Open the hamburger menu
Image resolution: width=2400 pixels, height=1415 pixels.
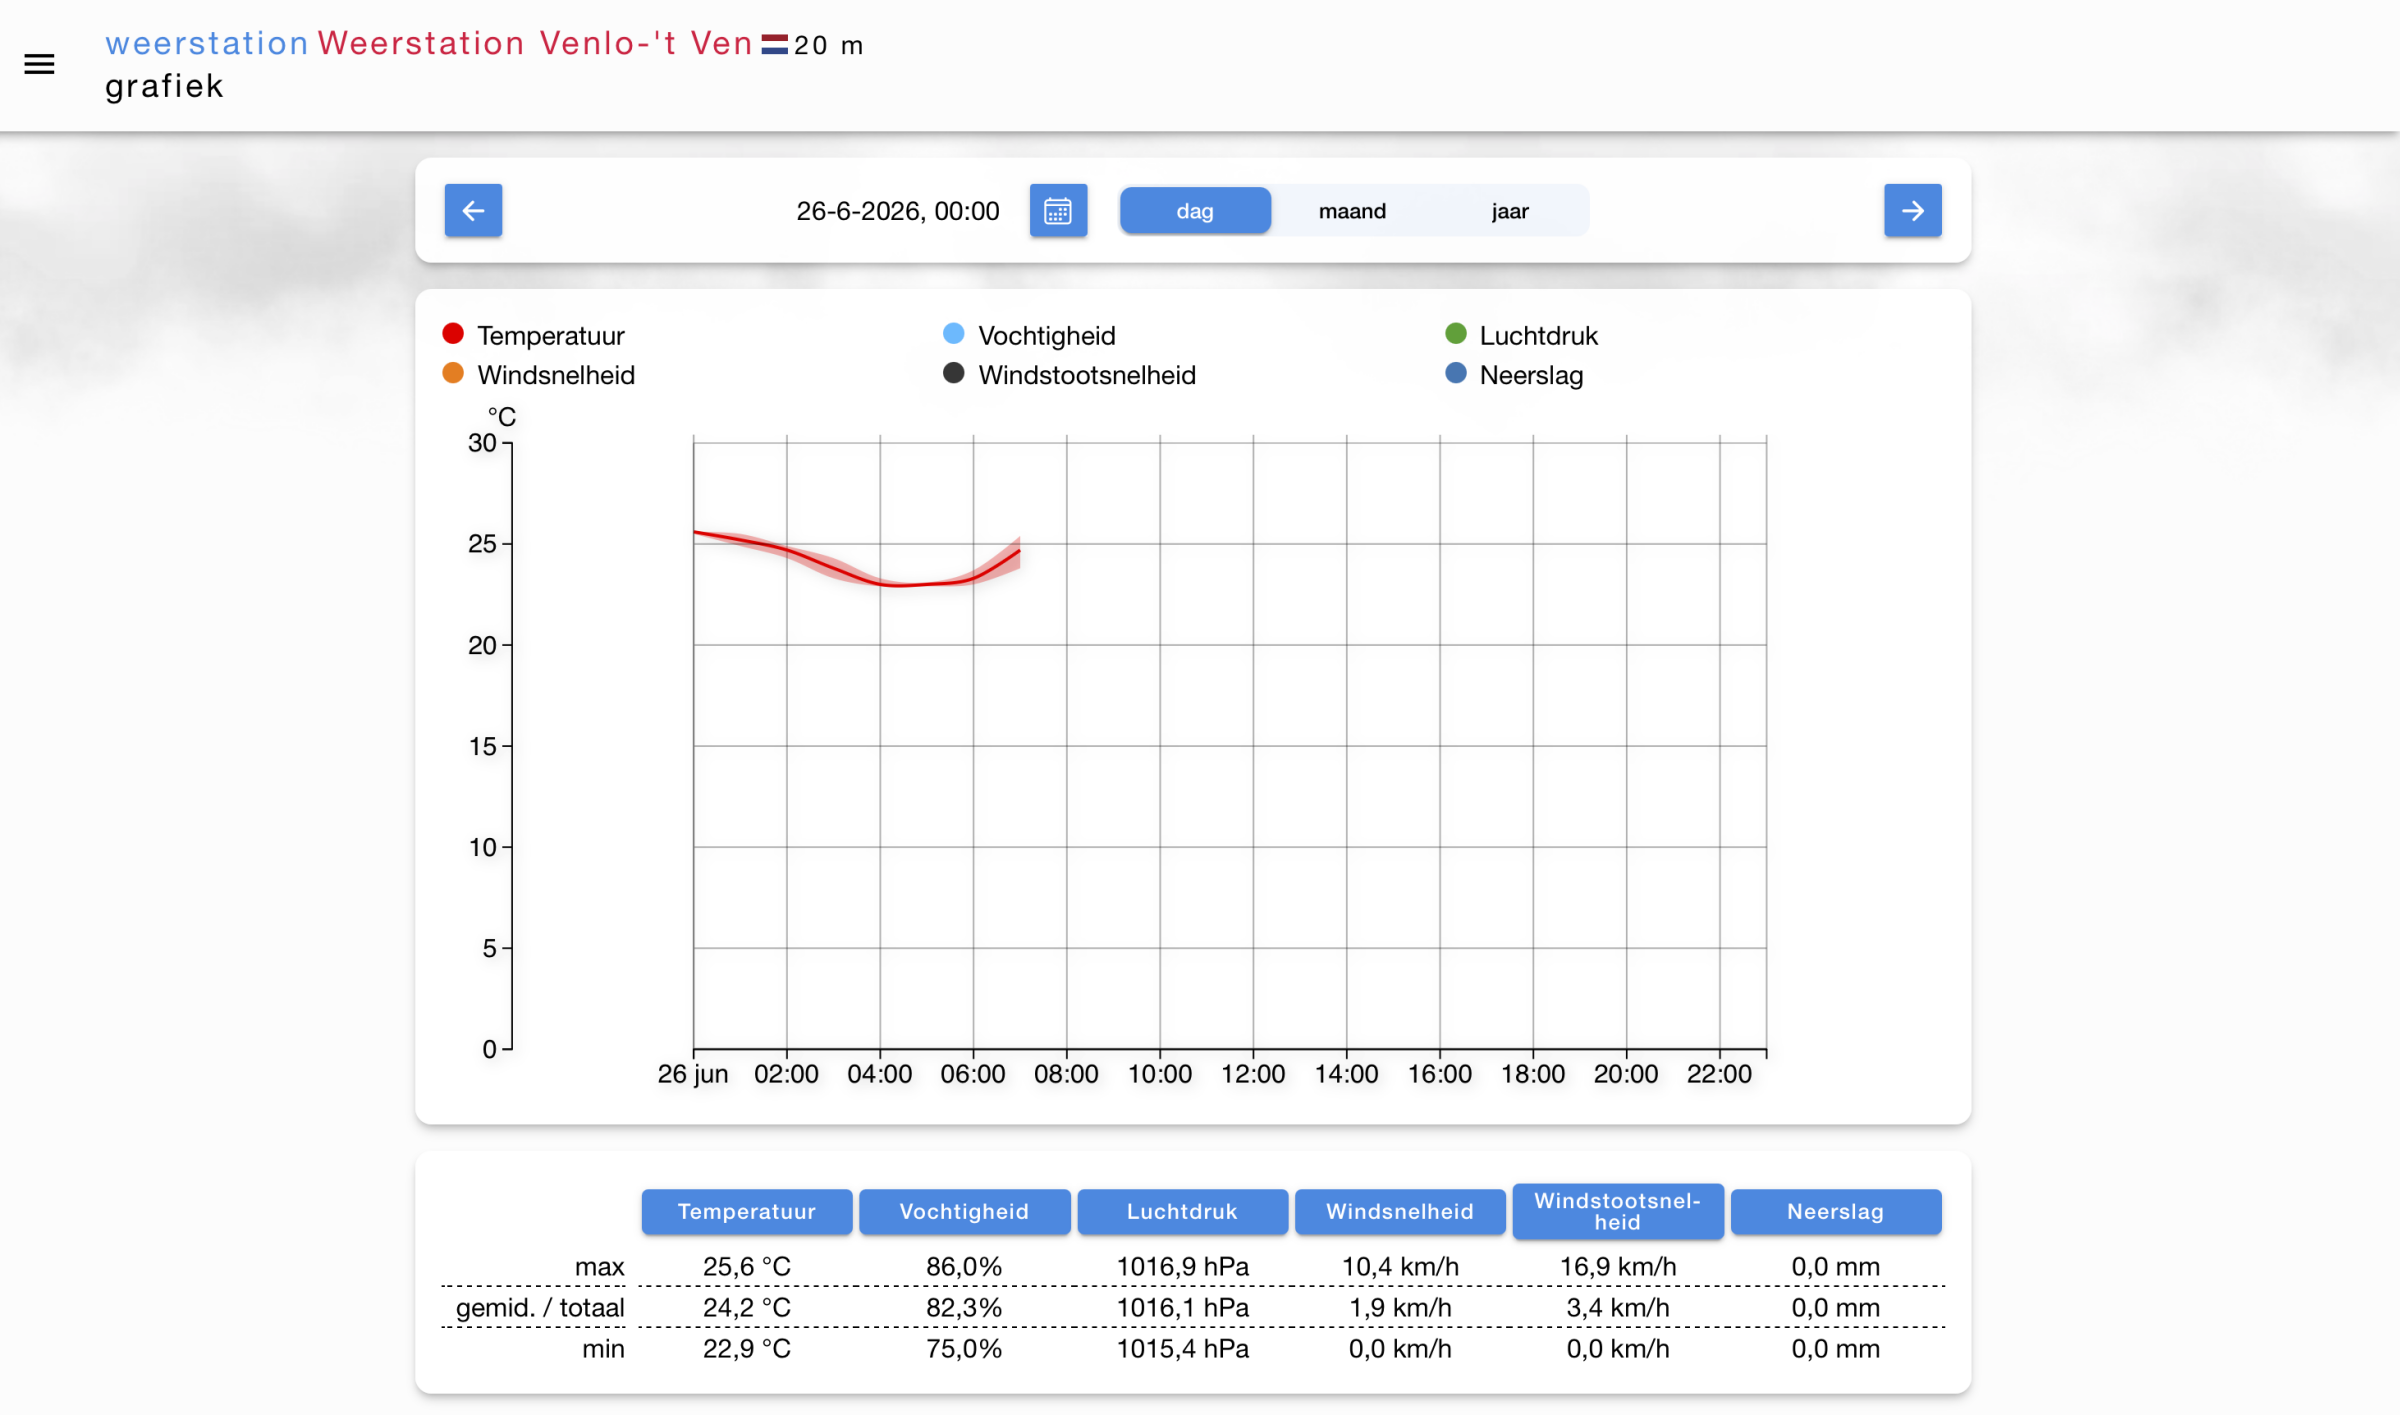pyautogui.click(x=39, y=65)
